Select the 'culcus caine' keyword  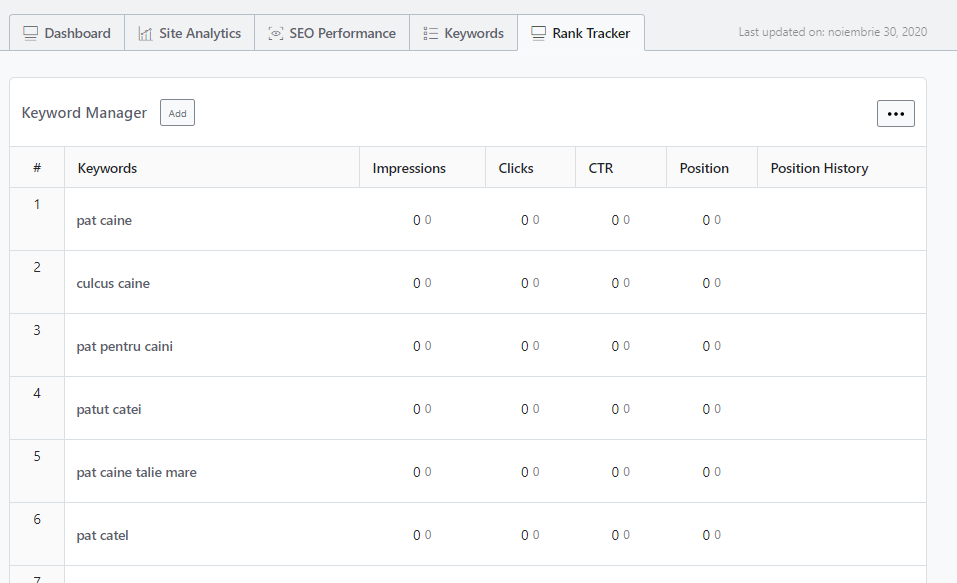tap(113, 283)
